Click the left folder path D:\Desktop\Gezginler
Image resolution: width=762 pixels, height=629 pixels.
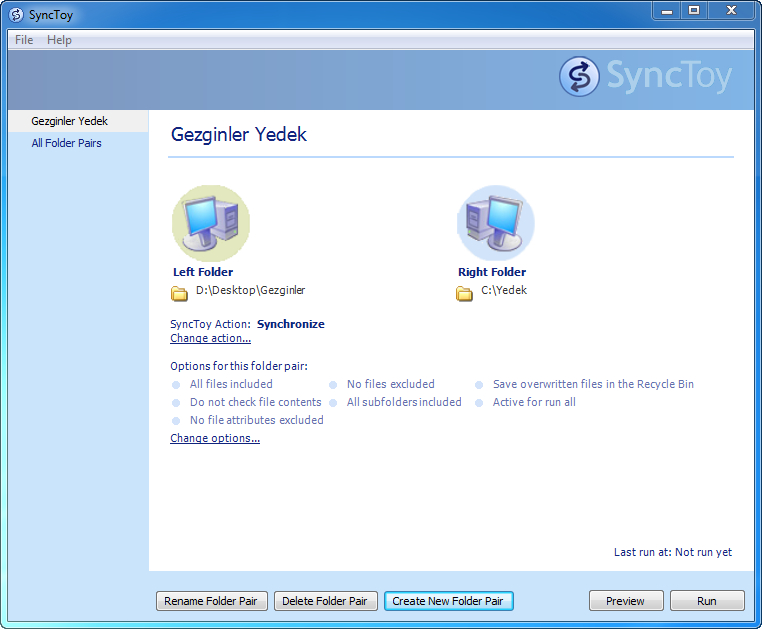[250, 291]
